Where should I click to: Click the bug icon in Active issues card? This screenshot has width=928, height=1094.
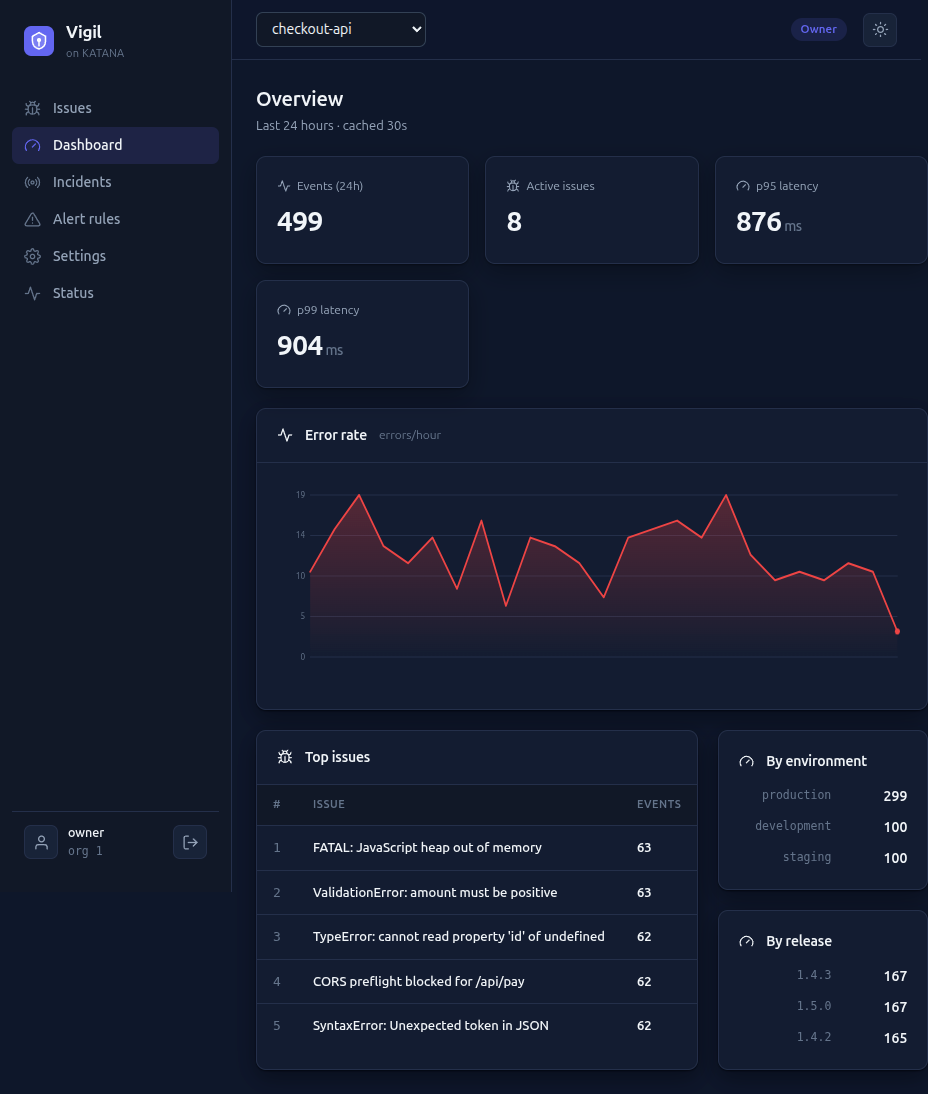point(513,186)
